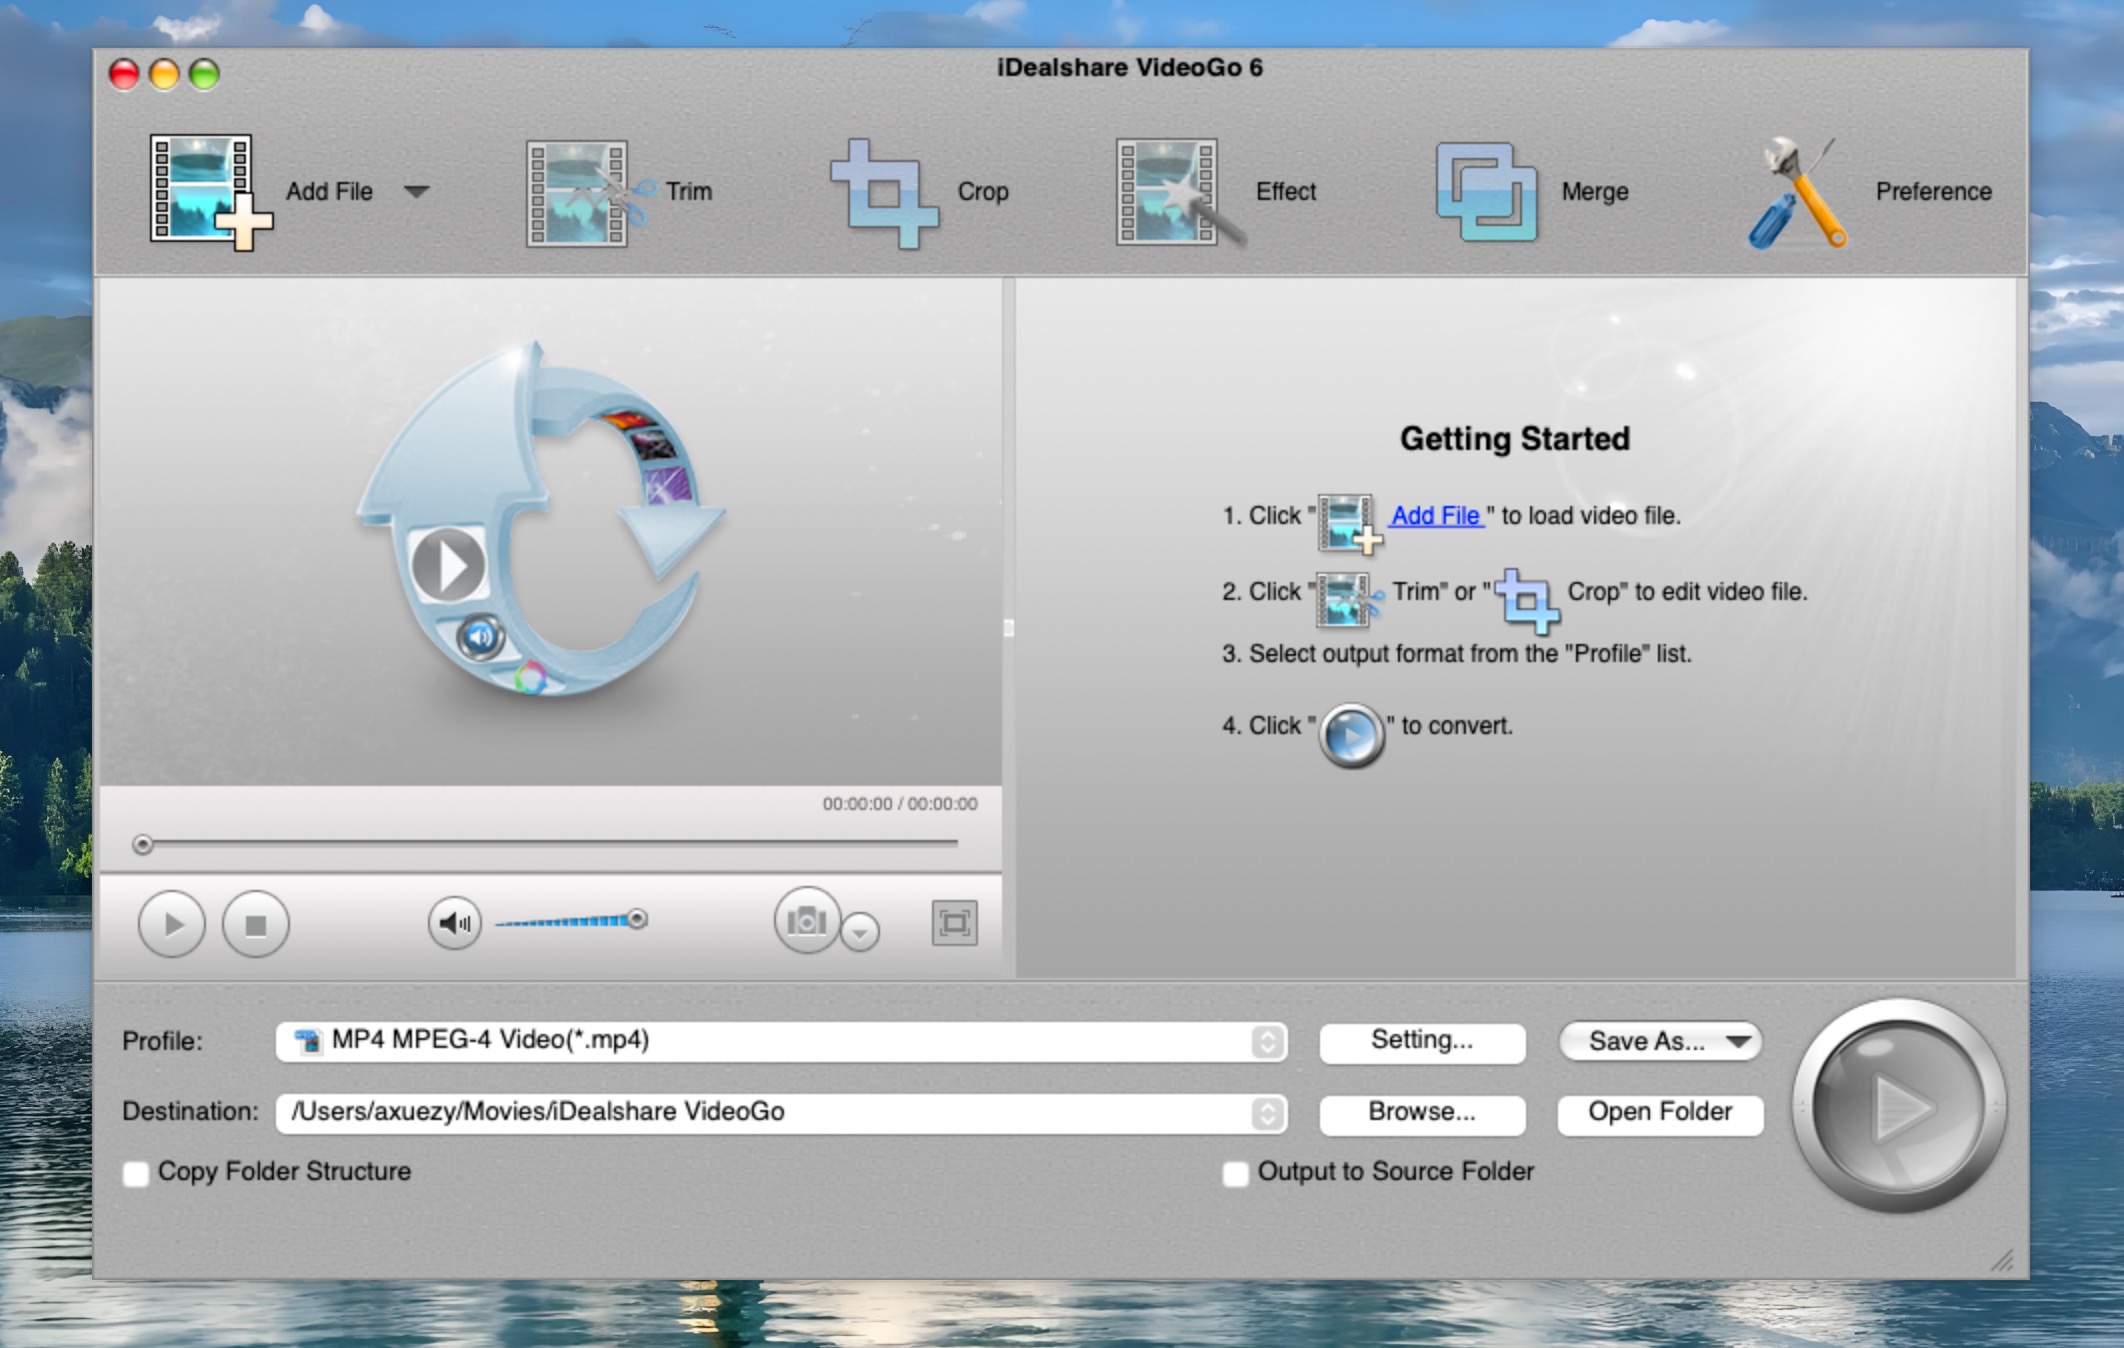Open Preference tools icon
2124x1348 pixels.
pyautogui.click(x=1798, y=192)
